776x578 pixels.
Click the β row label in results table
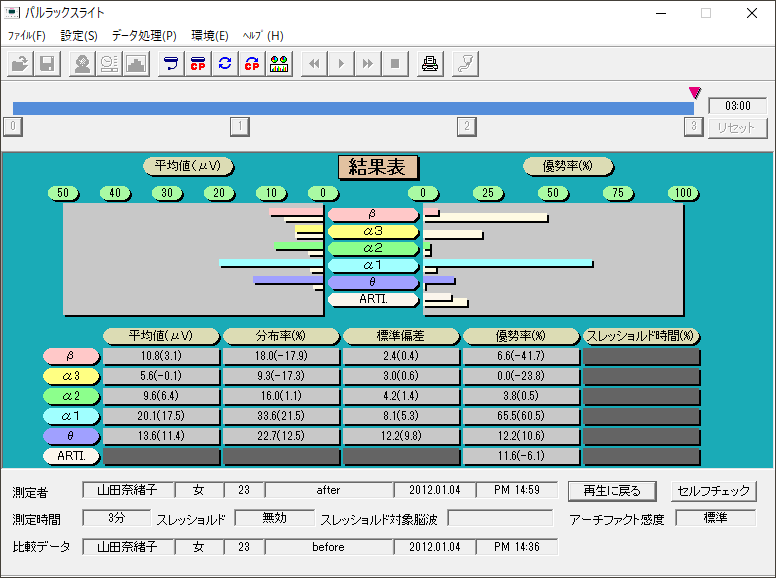(71, 356)
